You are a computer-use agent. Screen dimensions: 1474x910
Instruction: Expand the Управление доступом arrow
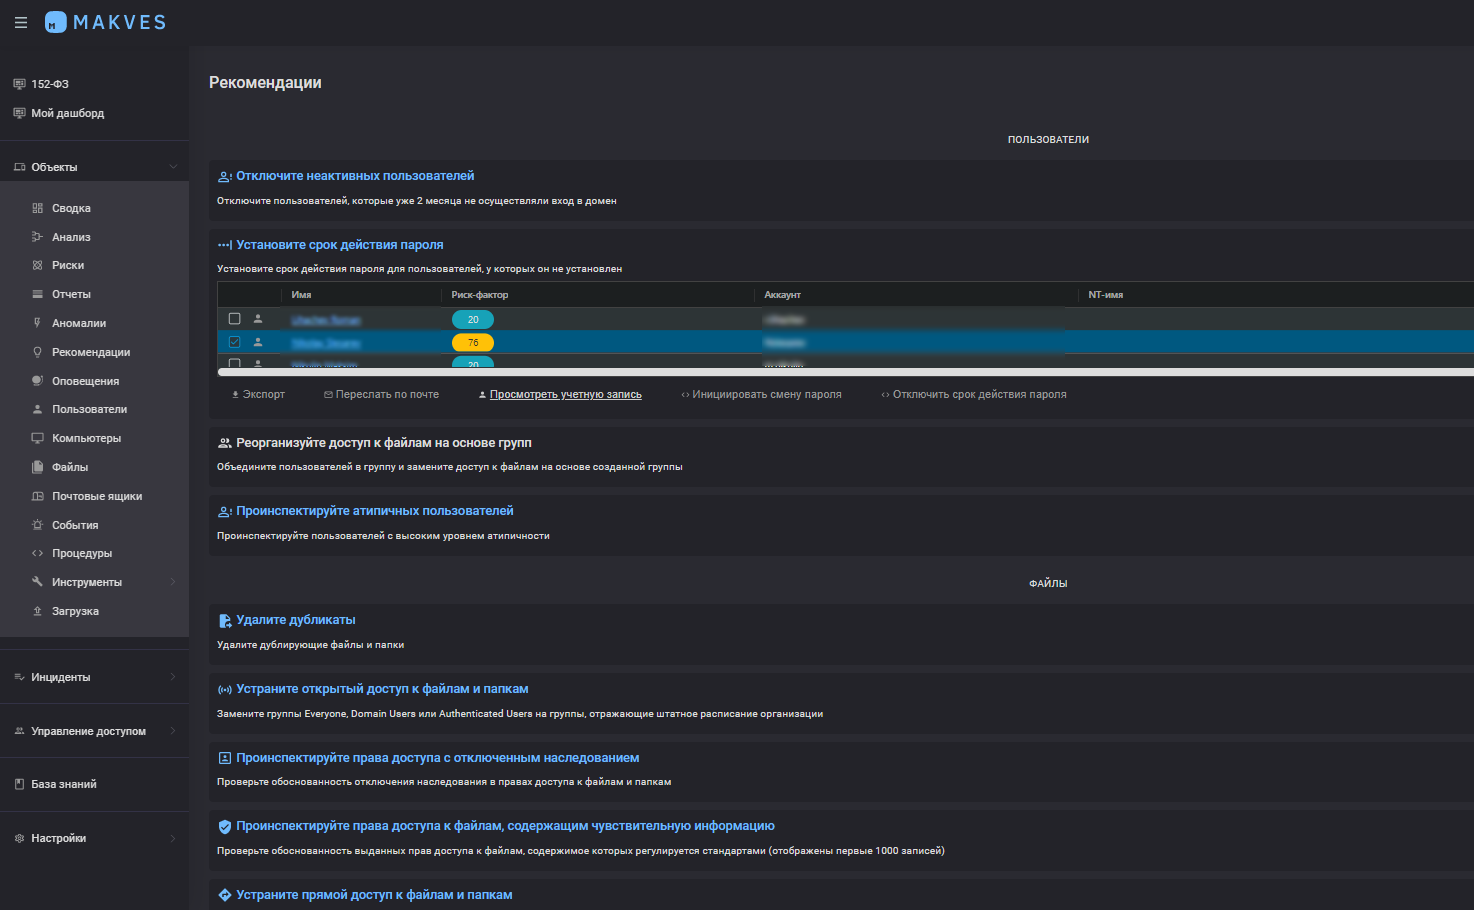click(x=173, y=731)
